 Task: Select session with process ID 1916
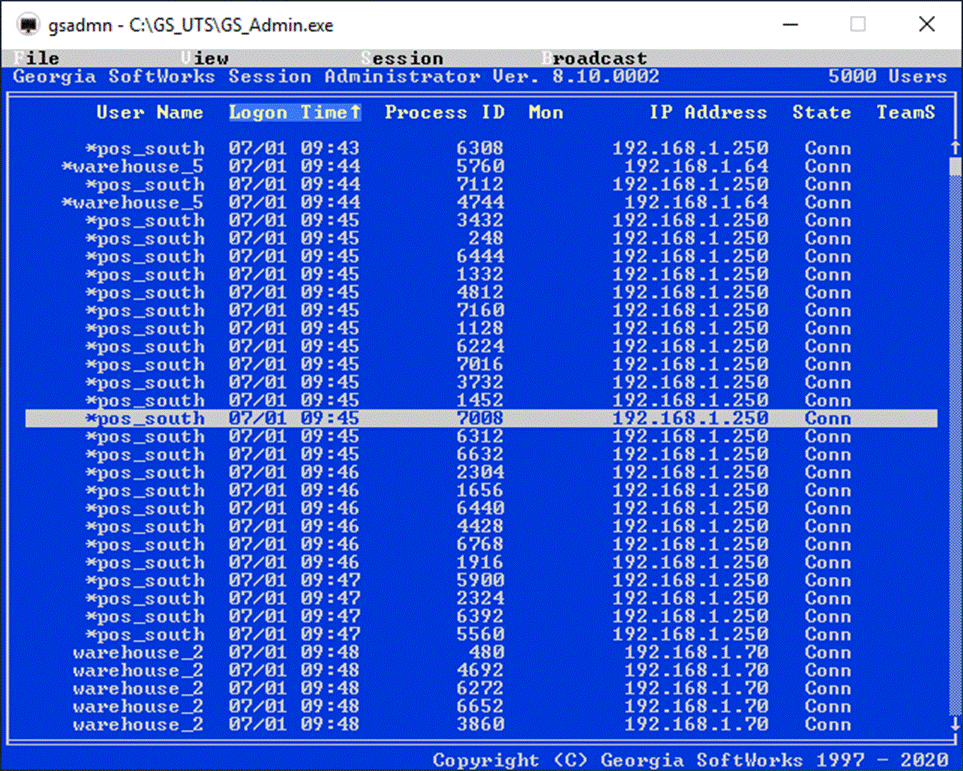pos(482,563)
